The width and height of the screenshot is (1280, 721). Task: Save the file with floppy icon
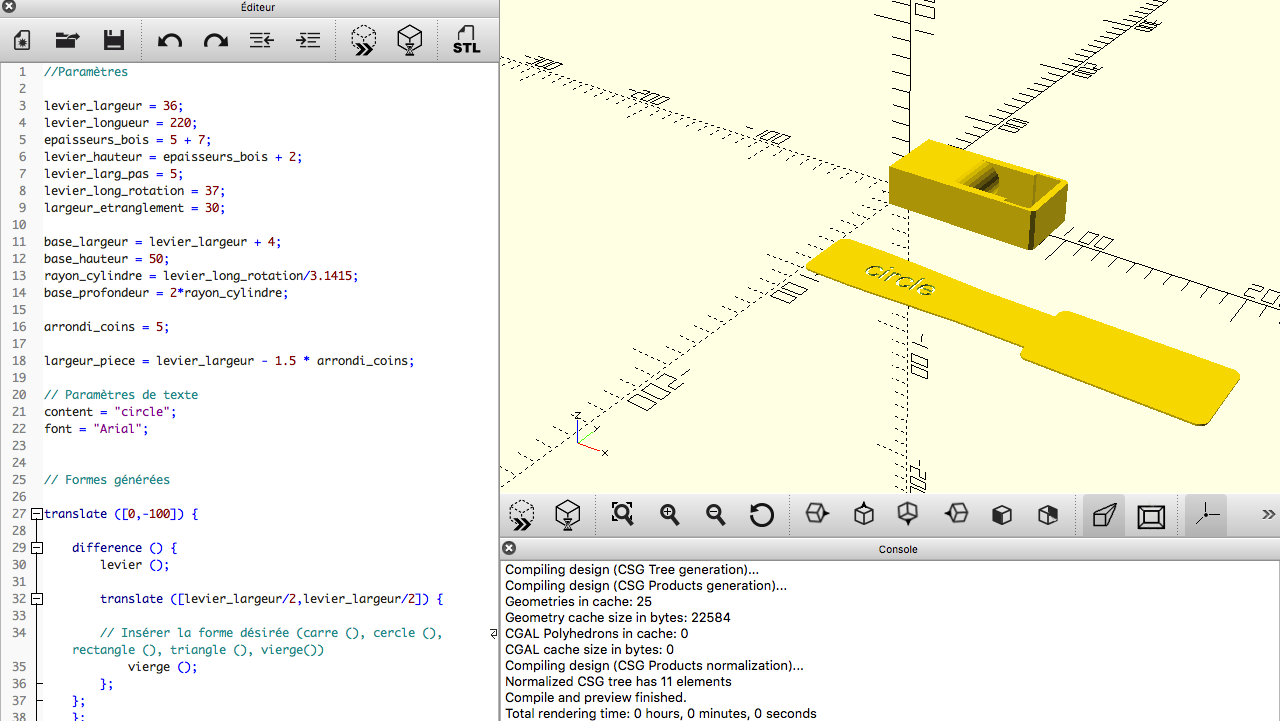click(x=114, y=41)
